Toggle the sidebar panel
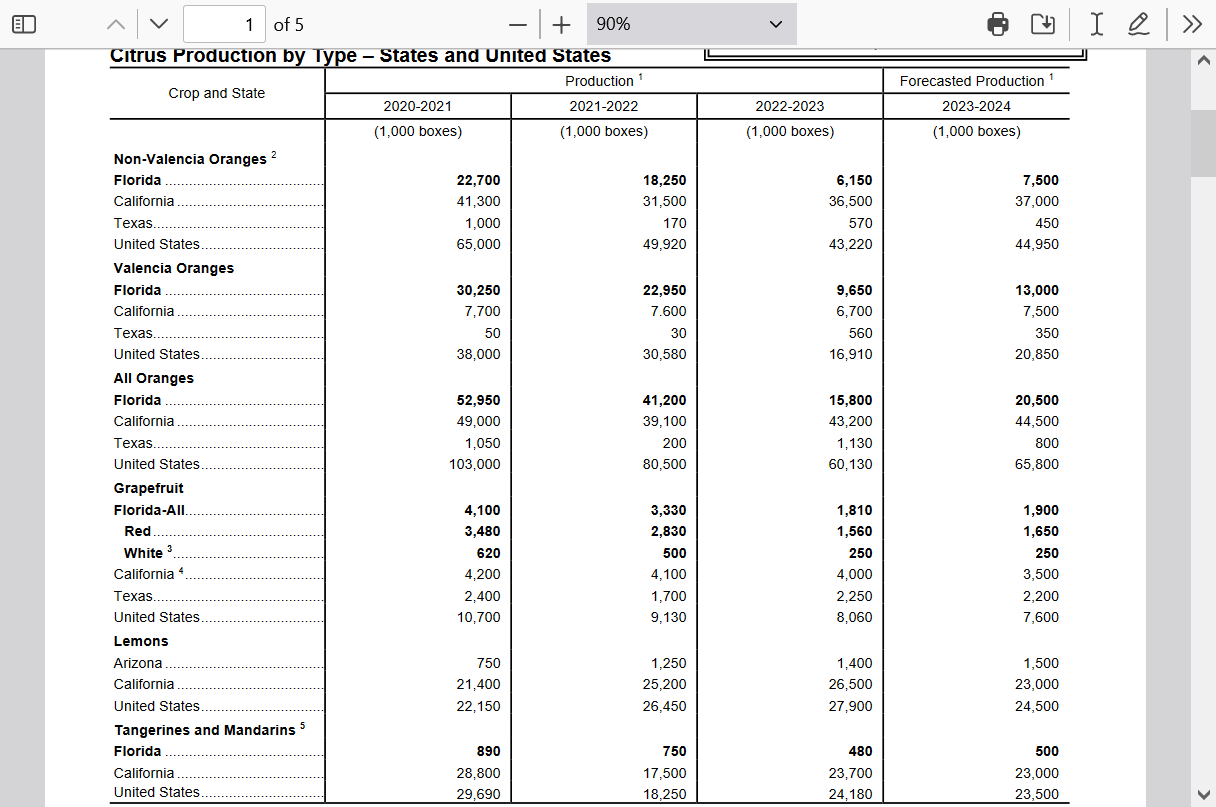Image resolution: width=1216 pixels, height=807 pixels. tap(24, 24)
